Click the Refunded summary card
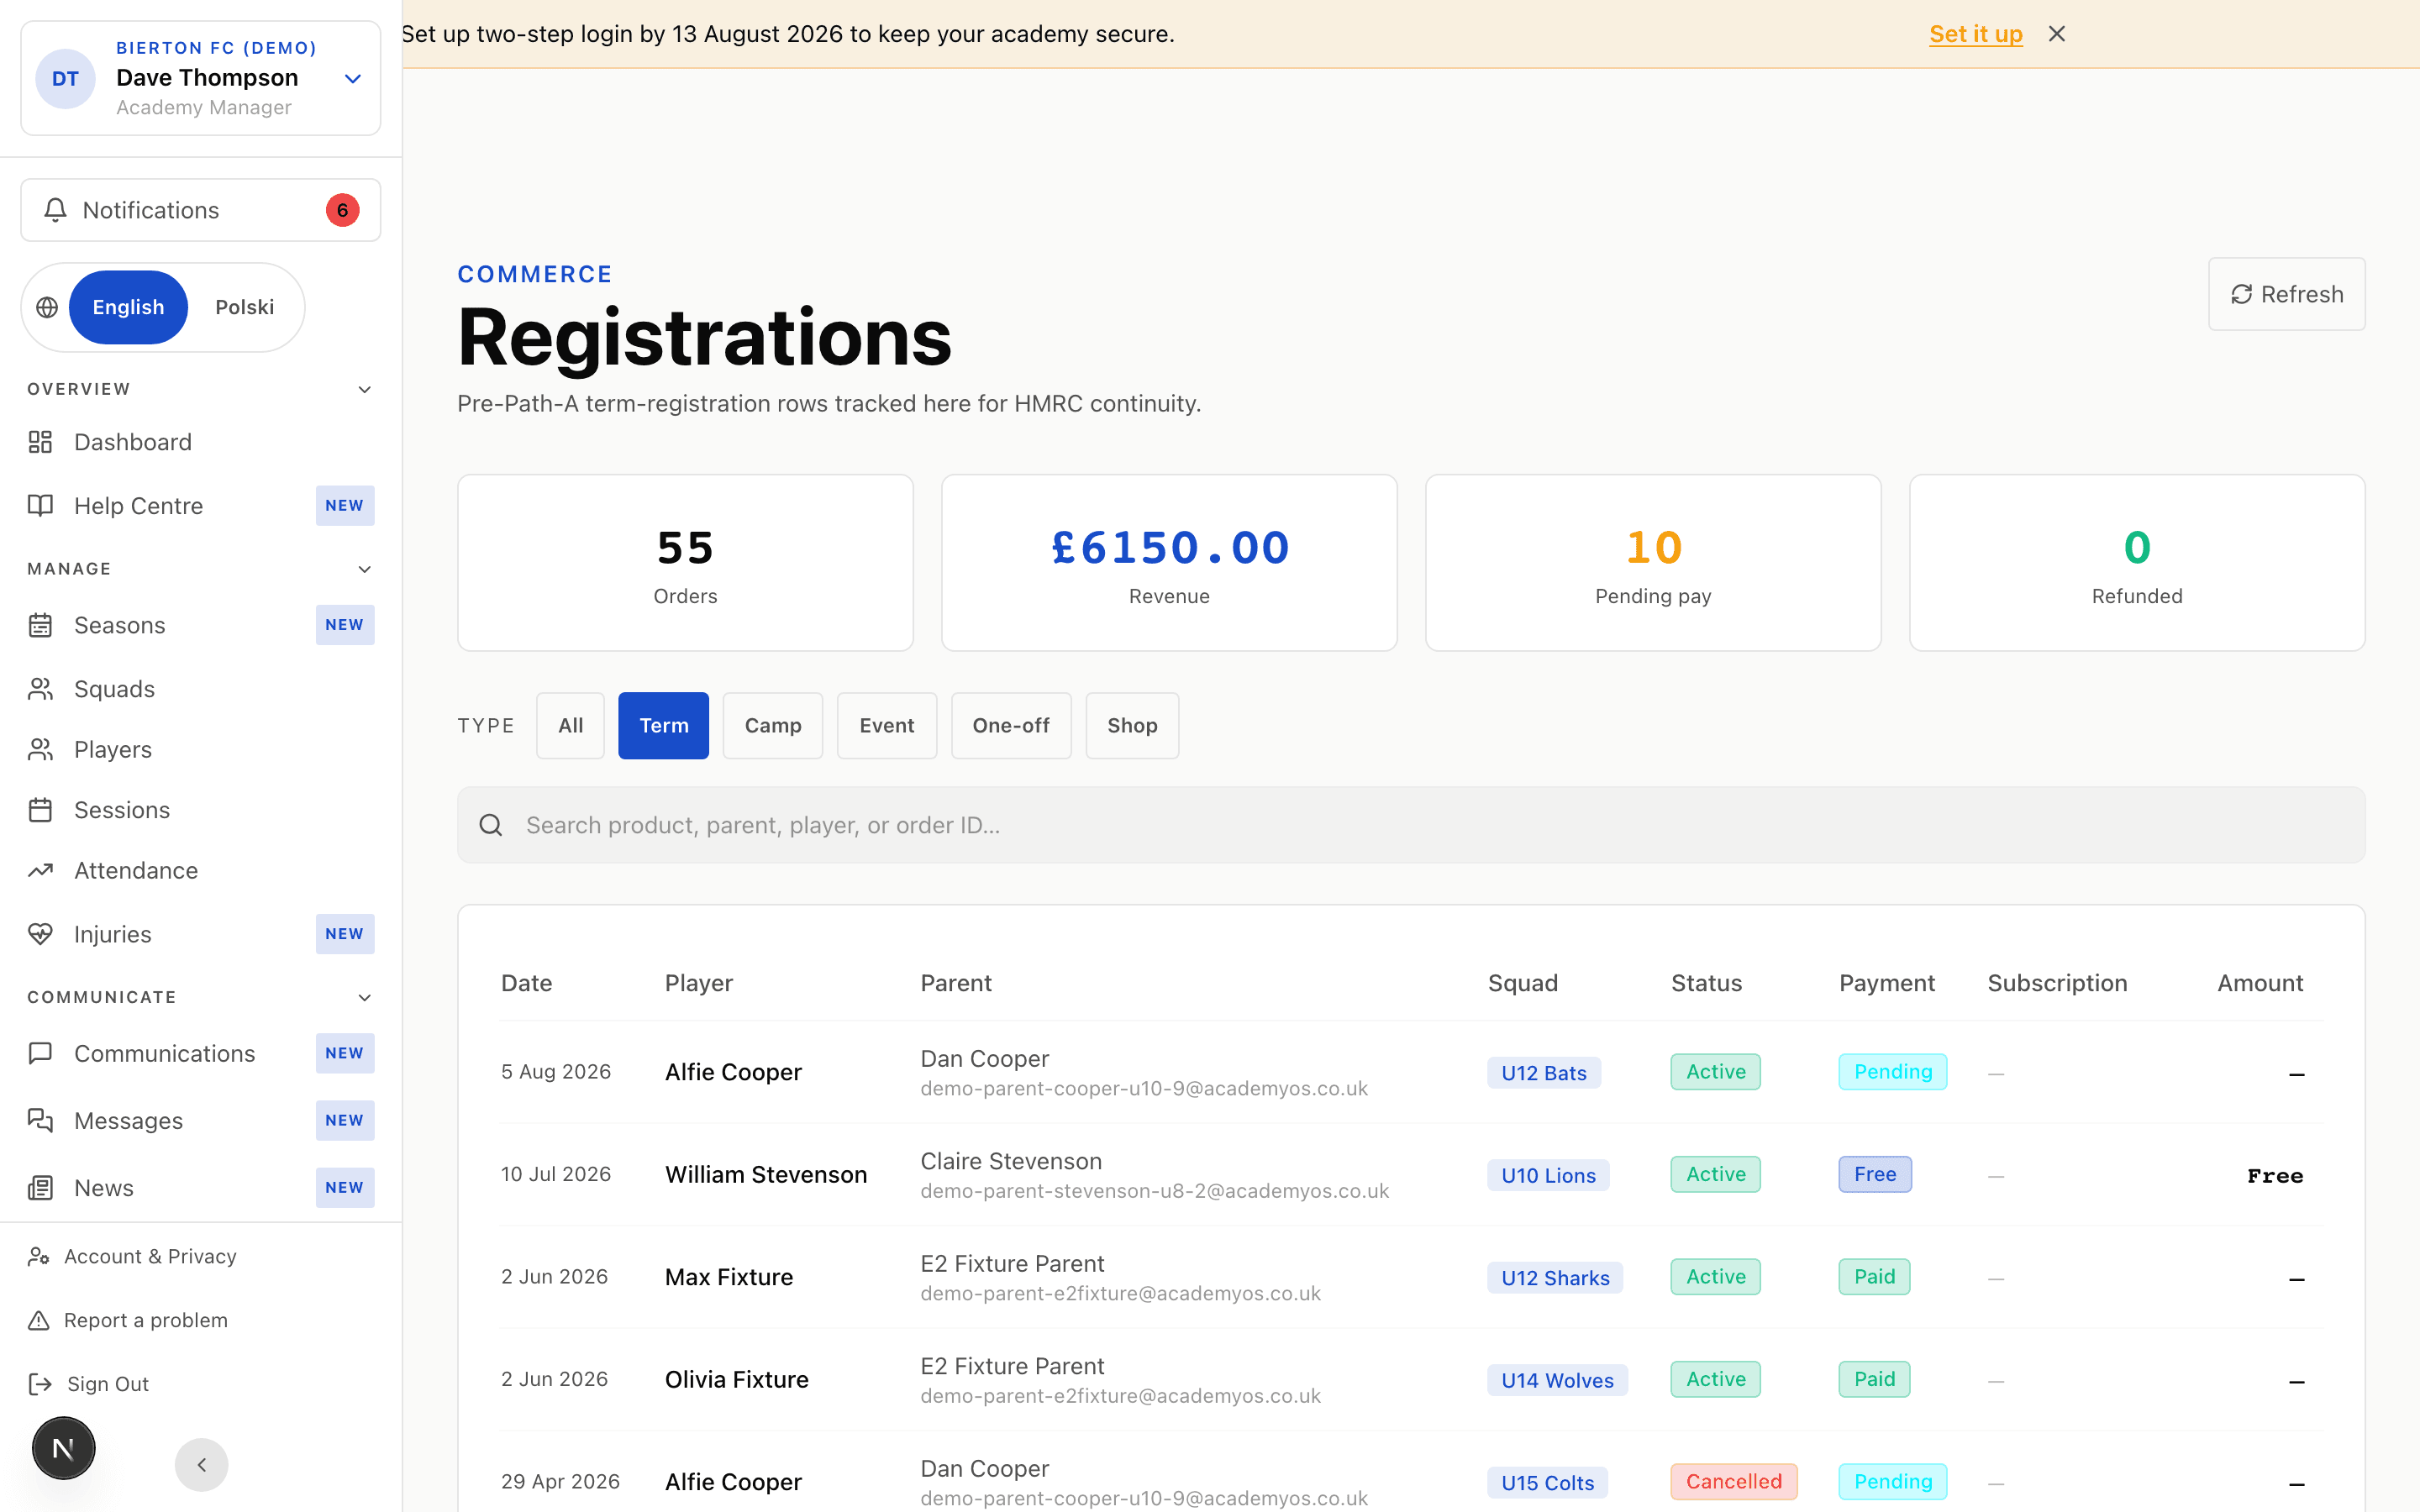 pos(2137,563)
